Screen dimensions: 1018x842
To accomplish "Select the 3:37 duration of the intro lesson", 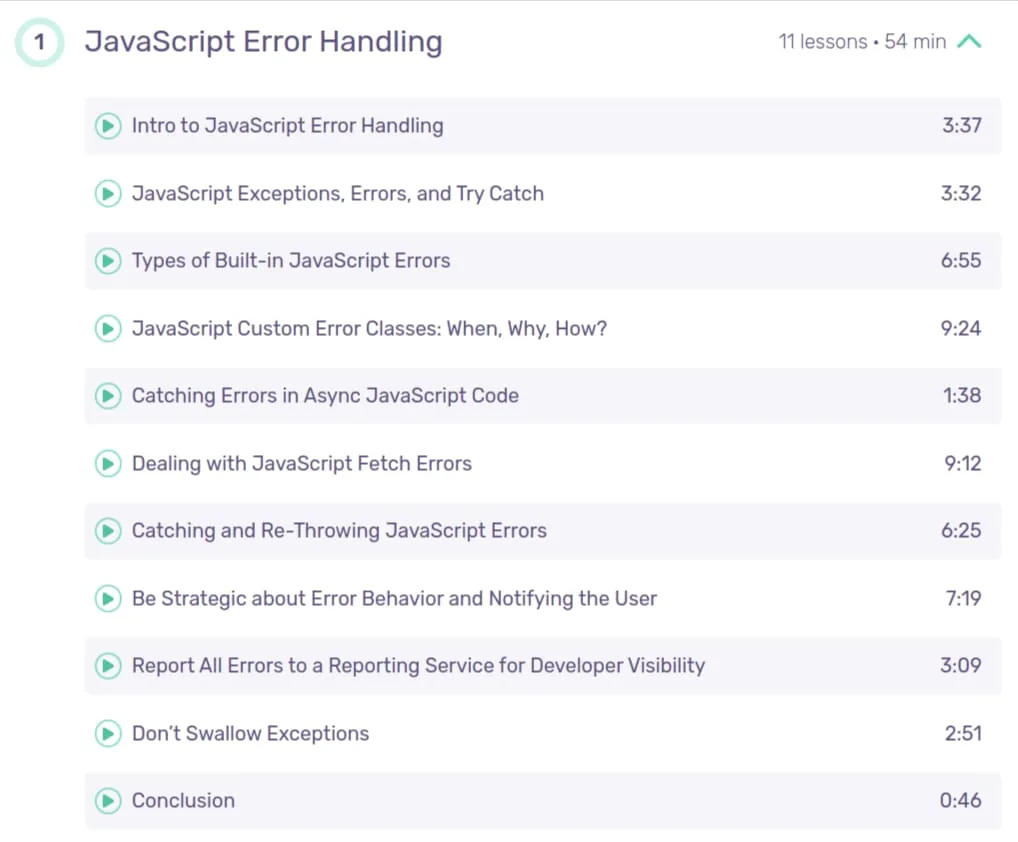I will [x=962, y=125].
